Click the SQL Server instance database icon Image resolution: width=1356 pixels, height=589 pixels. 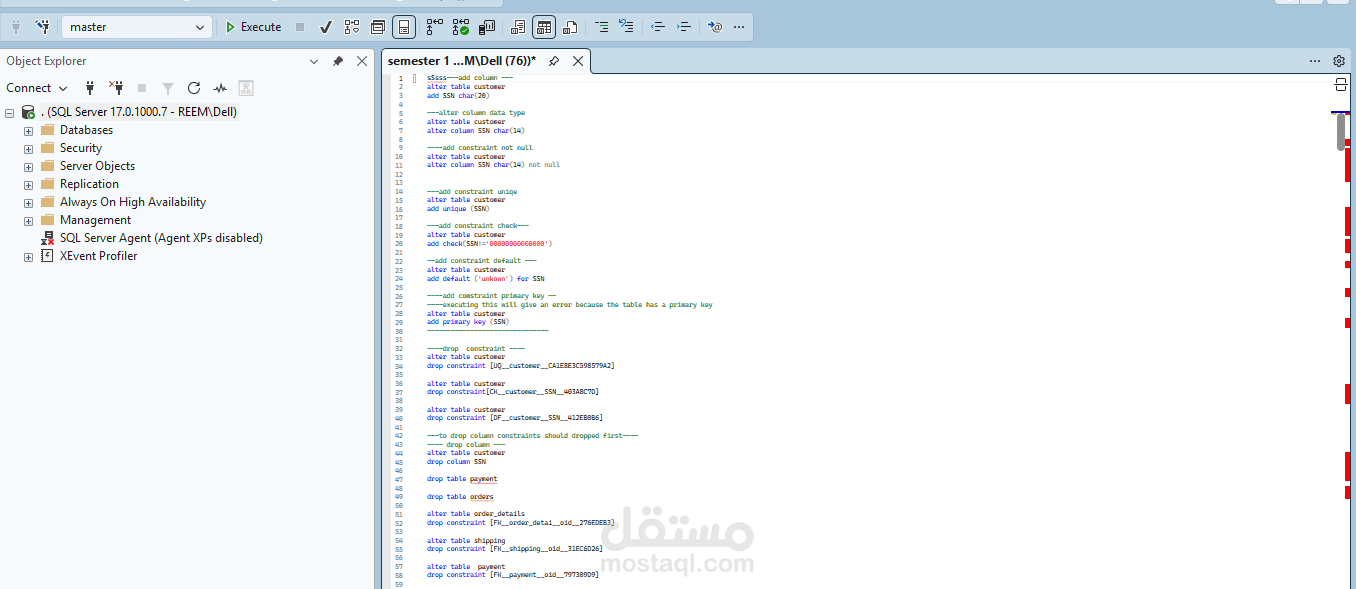tap(28, 112)
